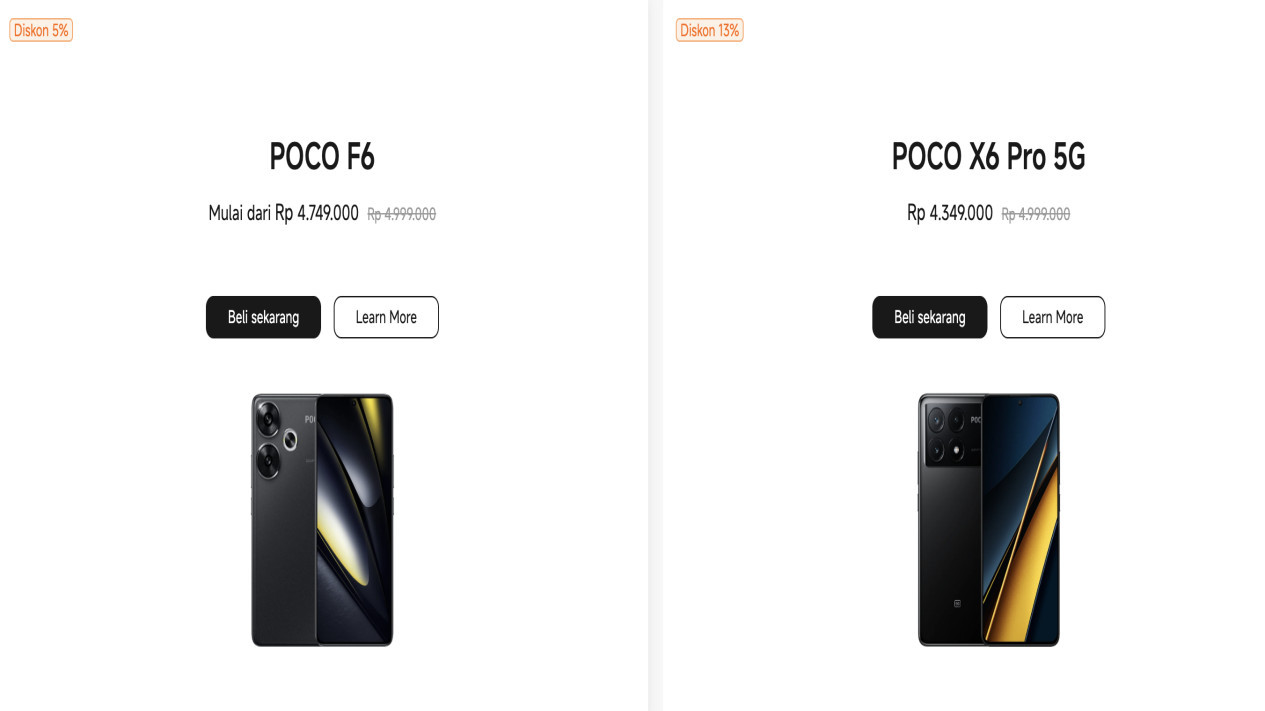Click the Diskon 5% badge

pos(41,30)
